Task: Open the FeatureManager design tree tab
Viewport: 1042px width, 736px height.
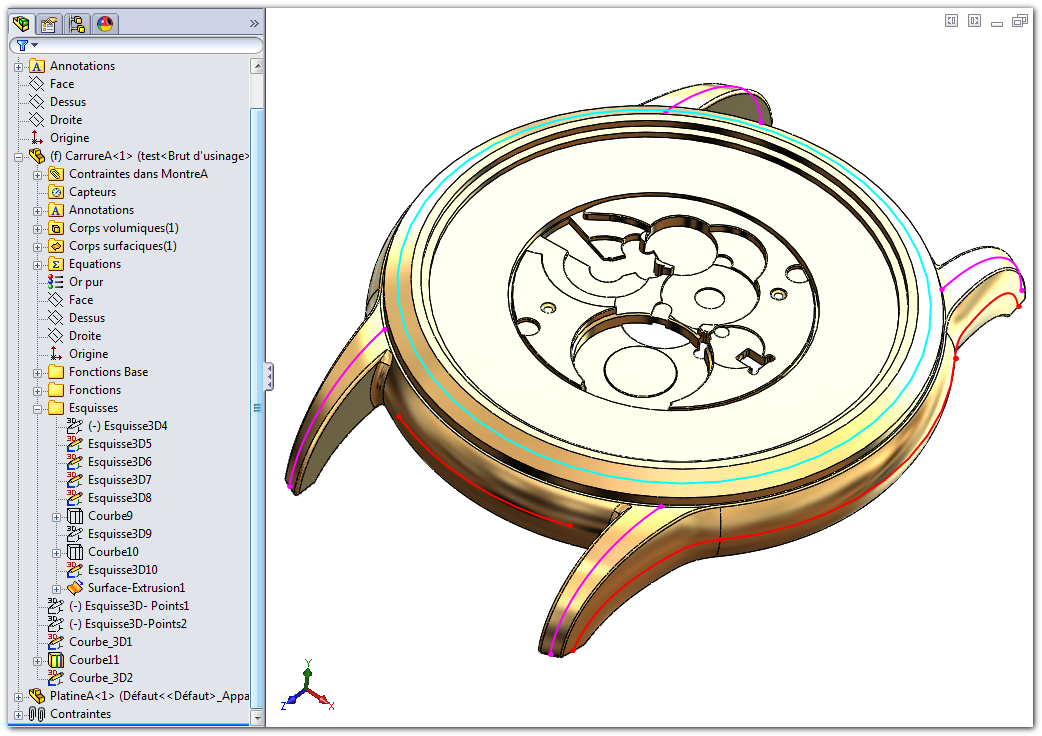Action: pos(21,24)
